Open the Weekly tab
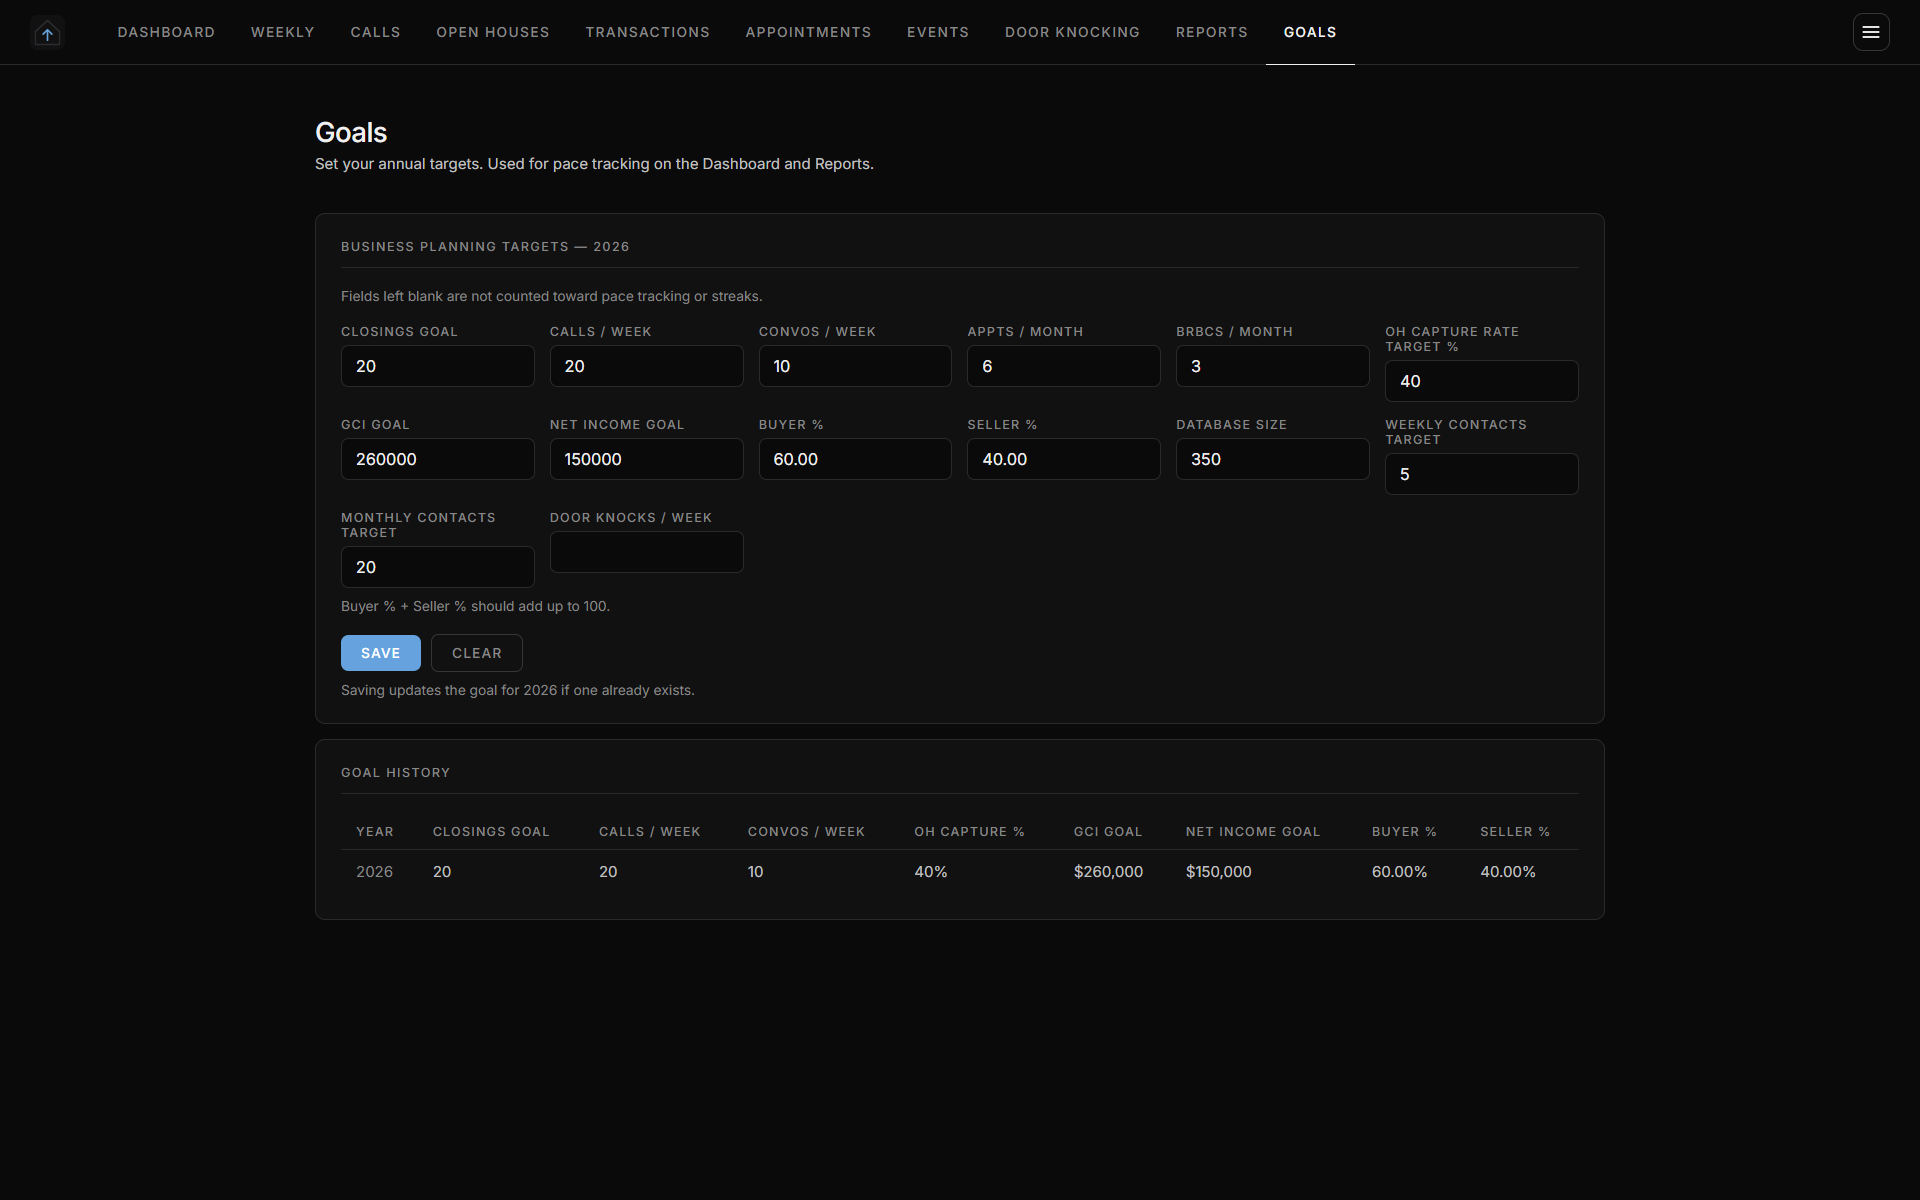This screenshot has width=1920, height=1200. pyautogui.click(x=282, y=32)
